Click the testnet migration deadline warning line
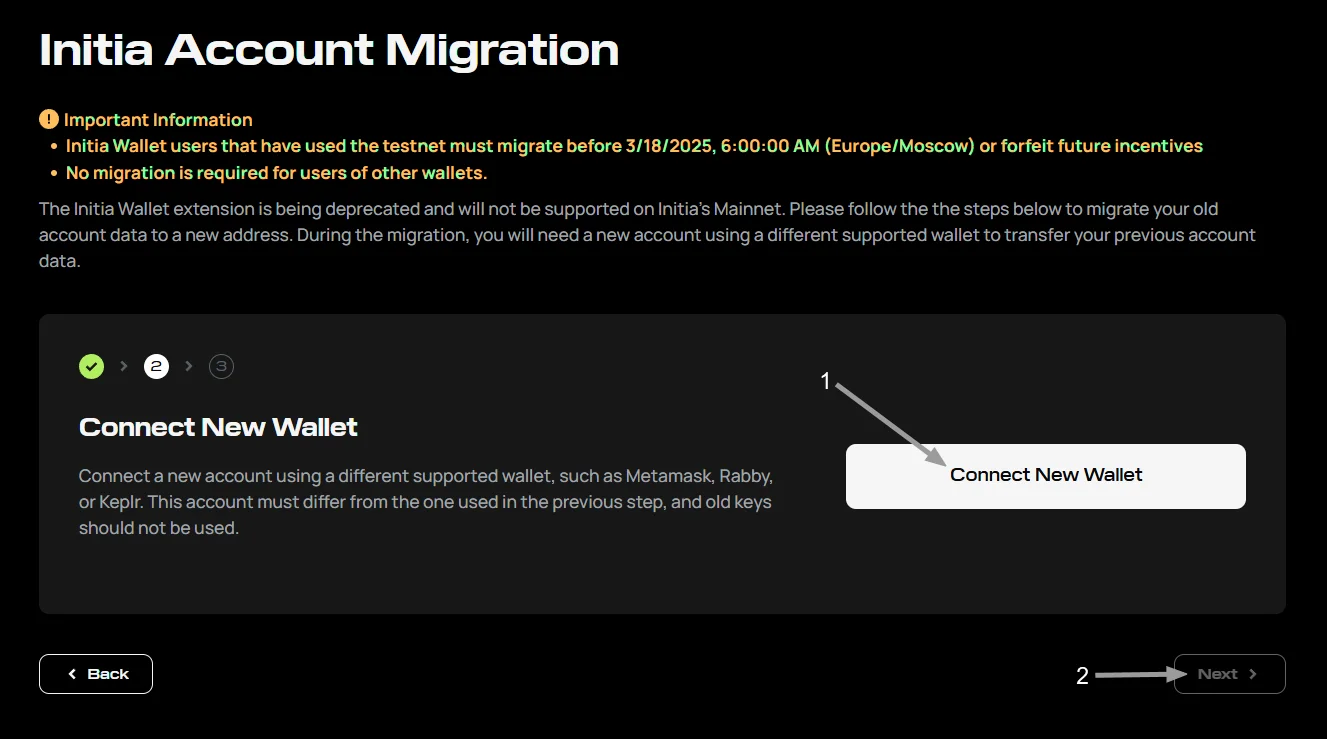This screenshot has height=739, width=1327. (634, 146)
